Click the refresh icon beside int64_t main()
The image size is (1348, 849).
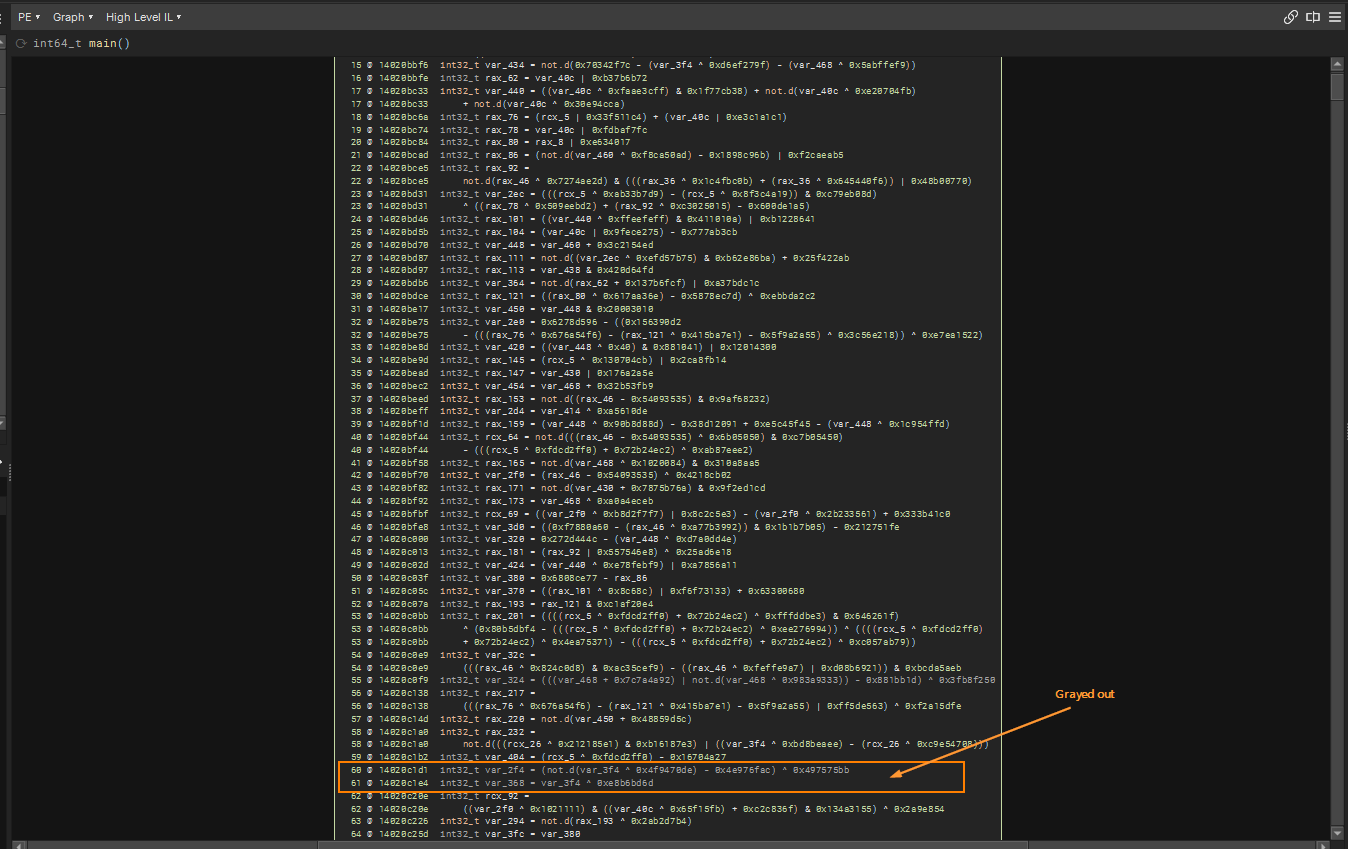[21, 44]
